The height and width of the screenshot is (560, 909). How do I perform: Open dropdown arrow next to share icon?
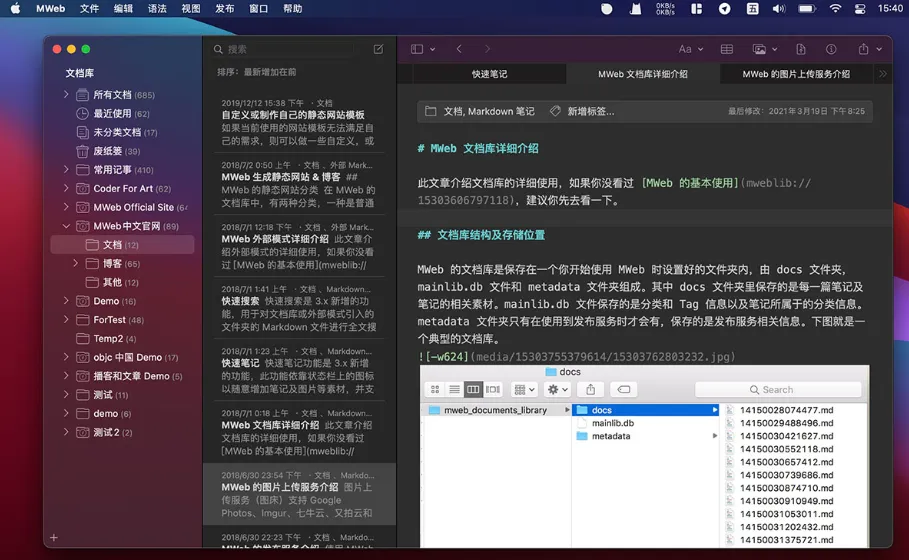tap(879, 49)
